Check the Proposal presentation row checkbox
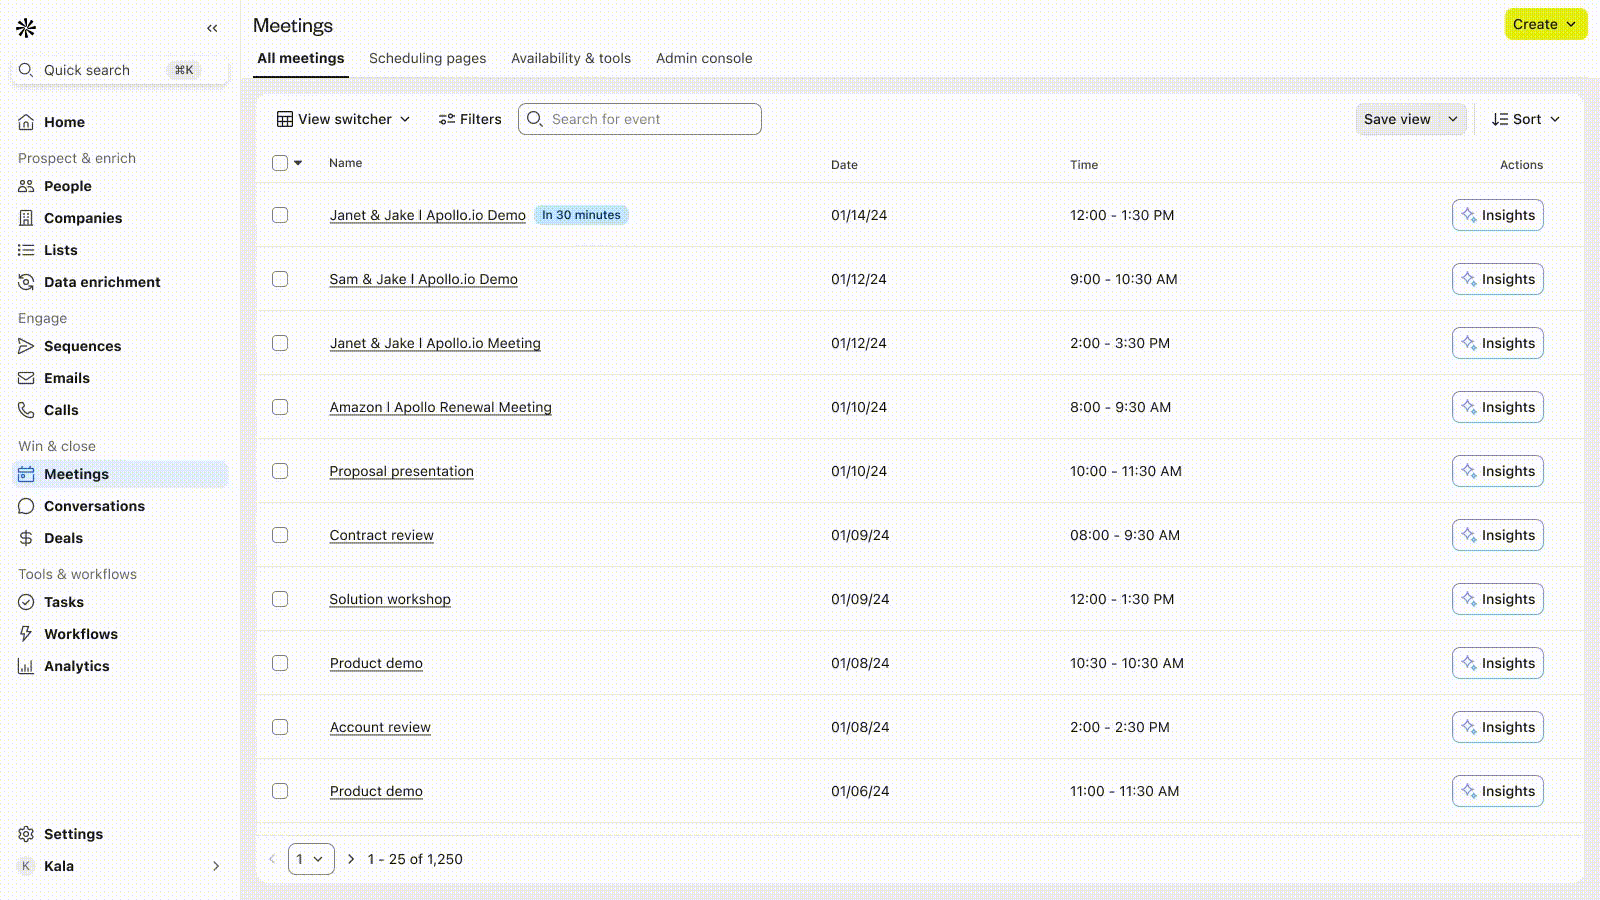 tap(280, 471)
